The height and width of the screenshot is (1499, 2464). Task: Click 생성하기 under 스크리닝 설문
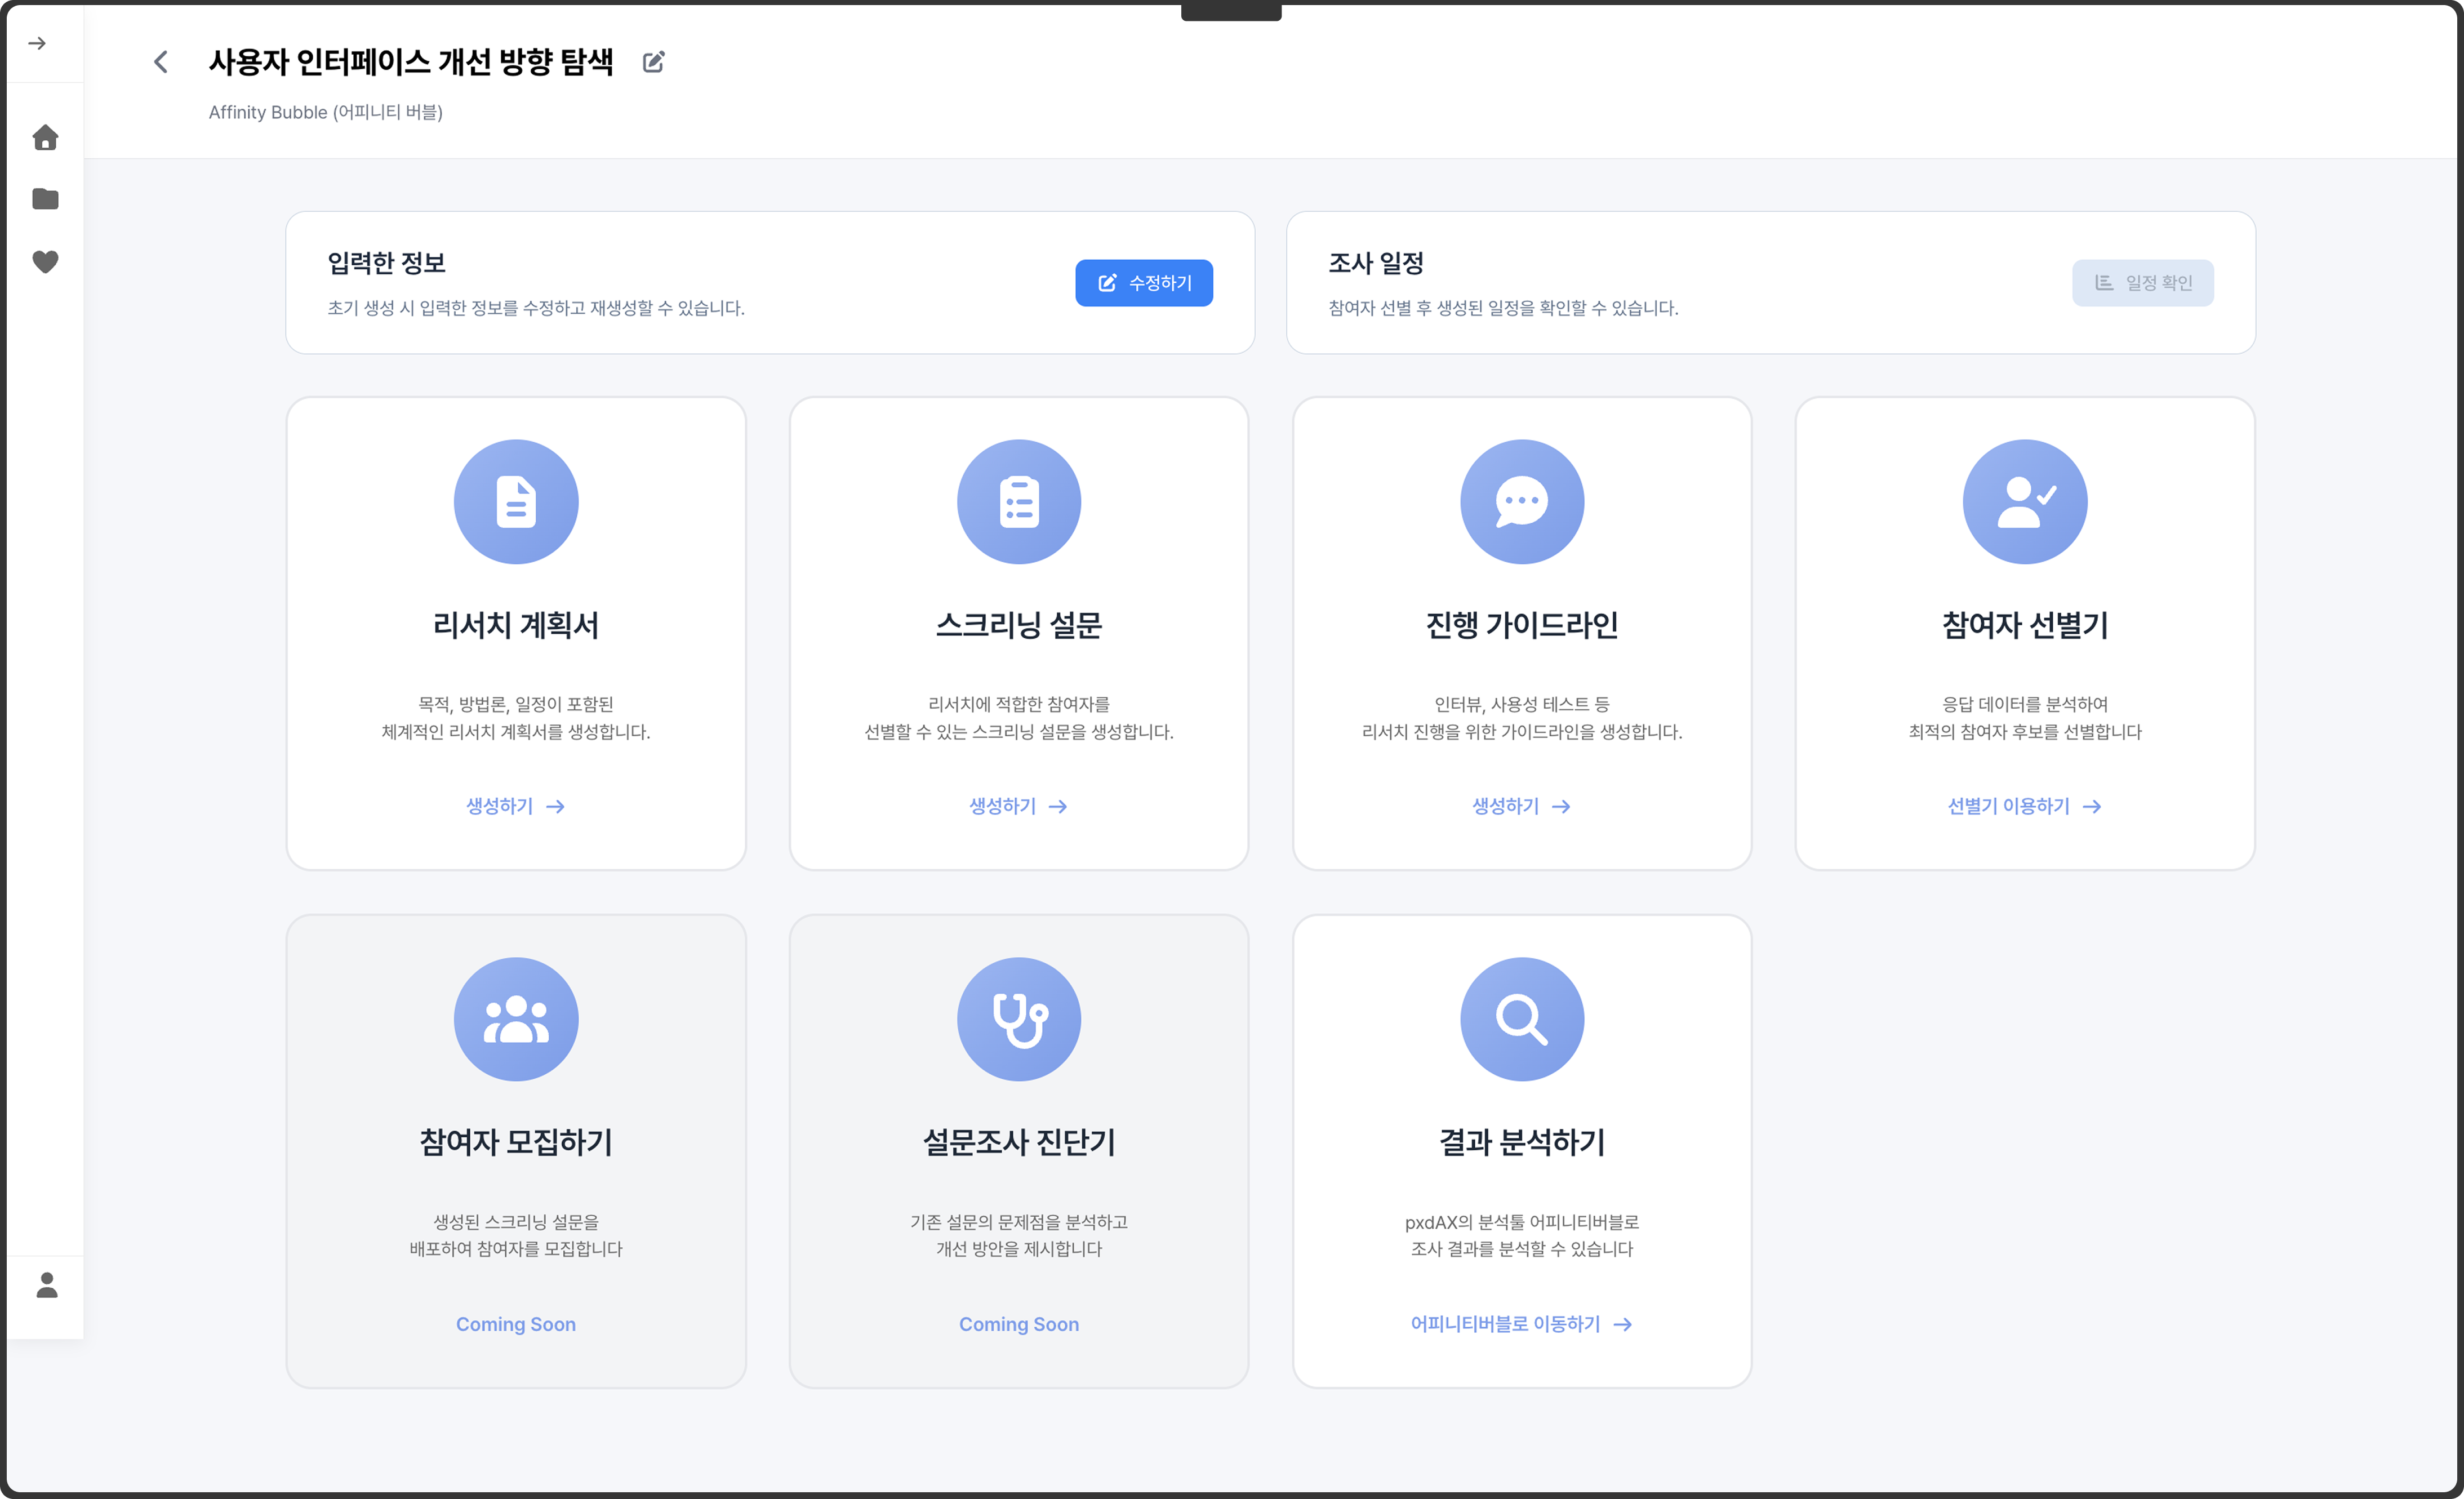click(1018, 806)
